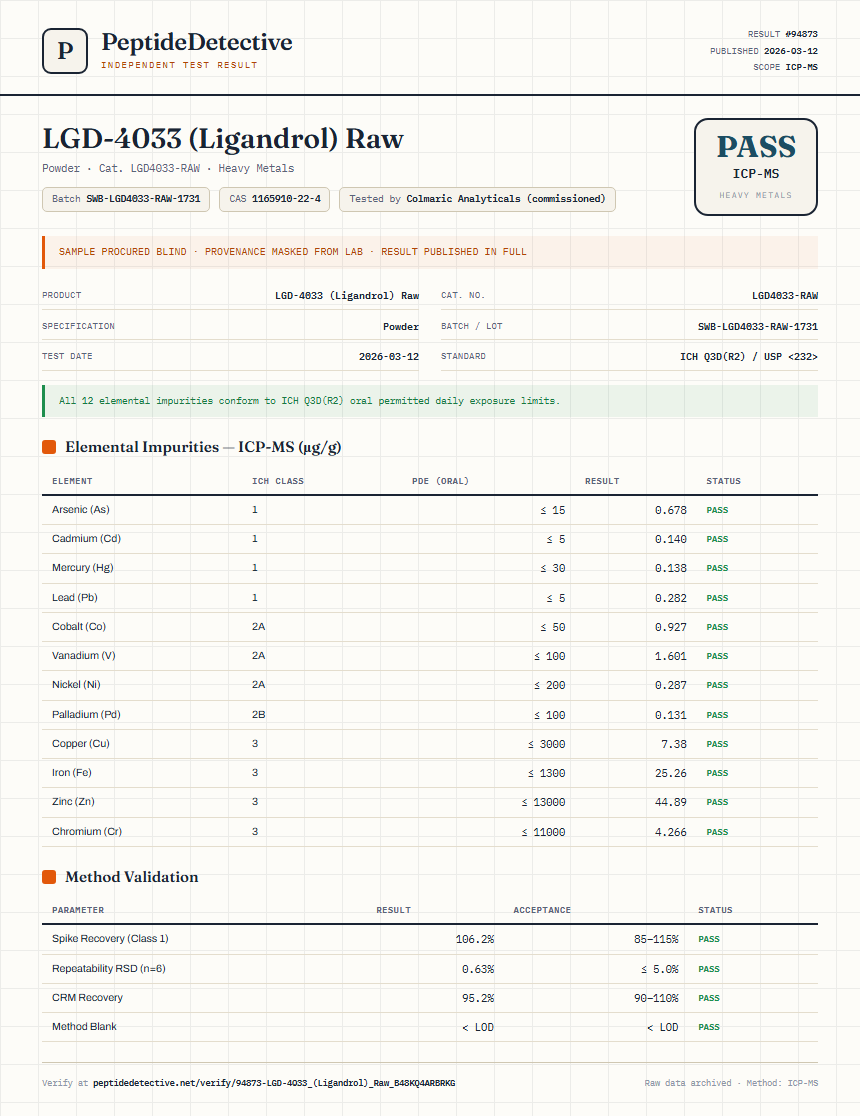Click the Iron (Fe) row label
The height and width of the screenshot is (1116, 860).
72,773
